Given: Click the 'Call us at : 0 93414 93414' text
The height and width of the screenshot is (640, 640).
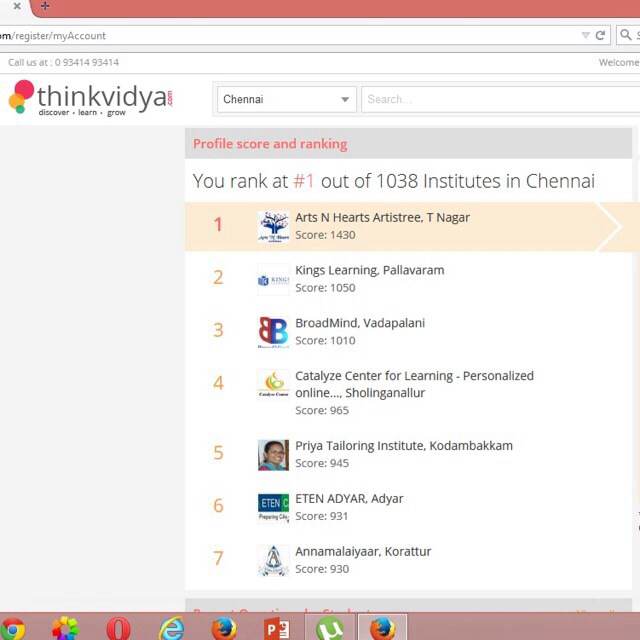Looking at the screenshot, I should [64, 62].
